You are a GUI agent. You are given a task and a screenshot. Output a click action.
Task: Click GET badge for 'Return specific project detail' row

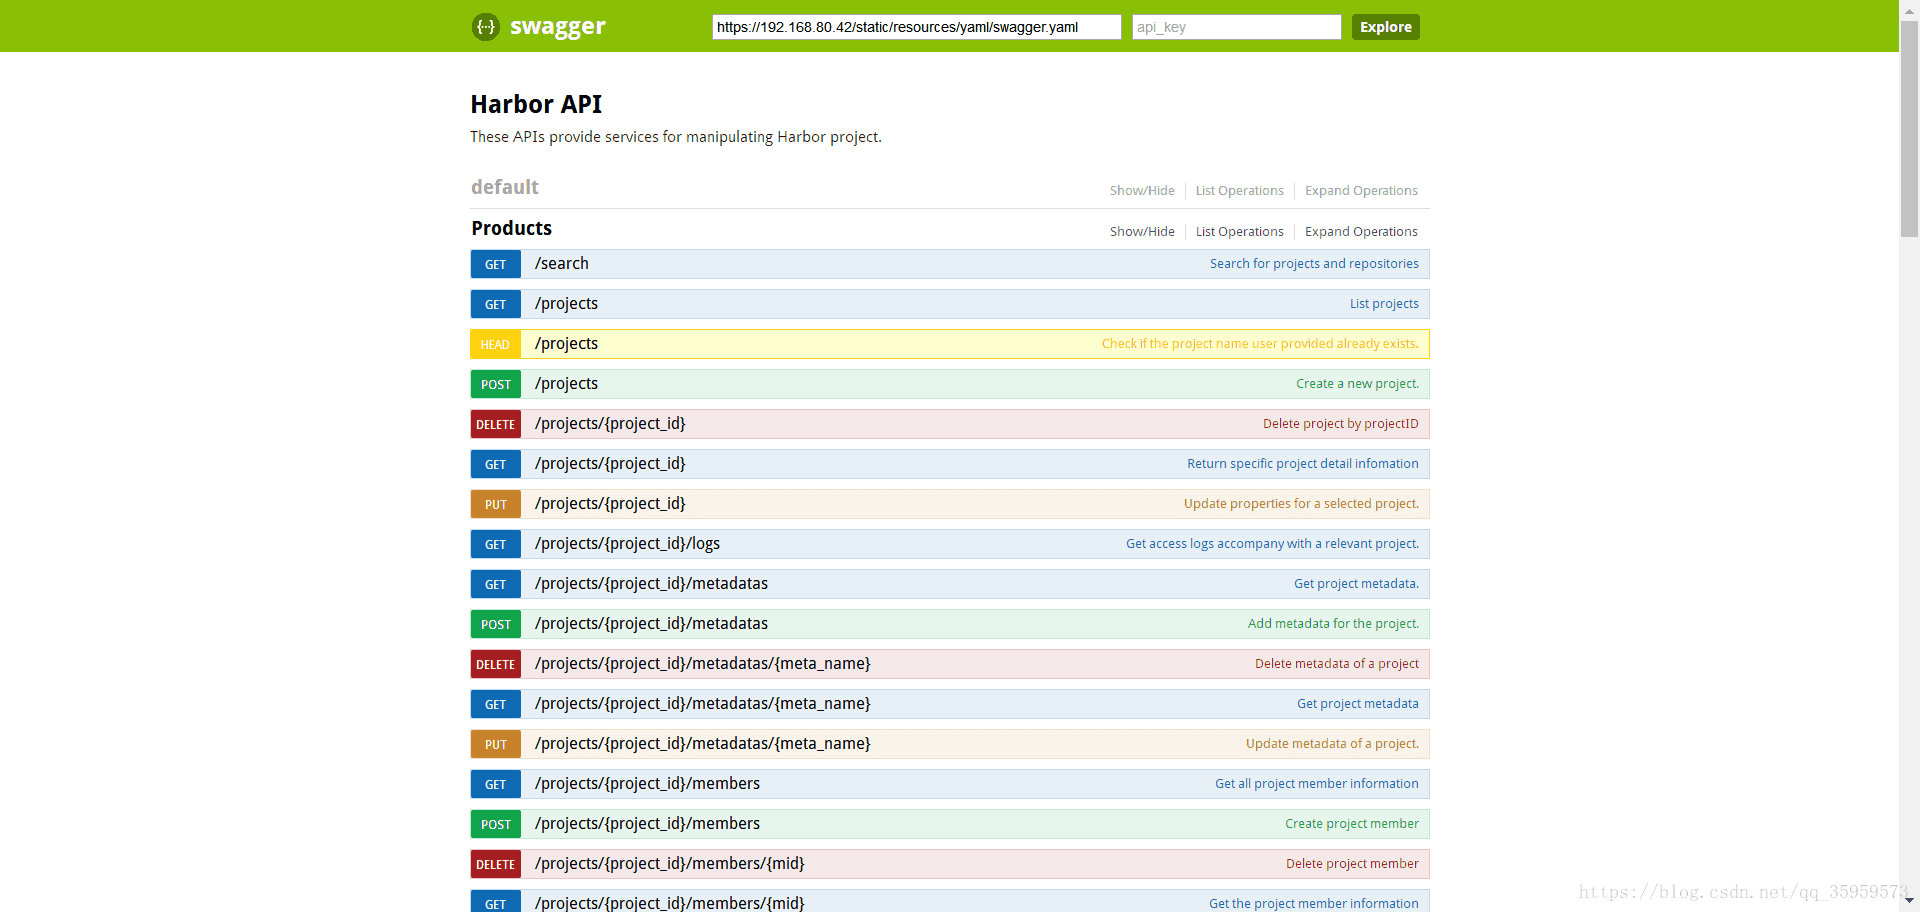coord(496,464)
